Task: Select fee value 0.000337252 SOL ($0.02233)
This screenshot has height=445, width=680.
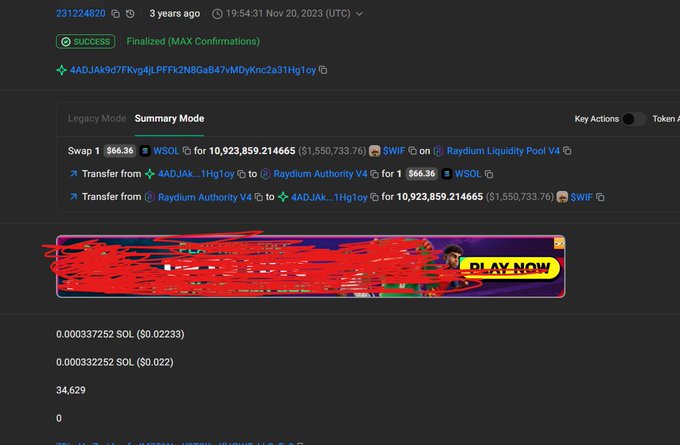Action: 120,334
